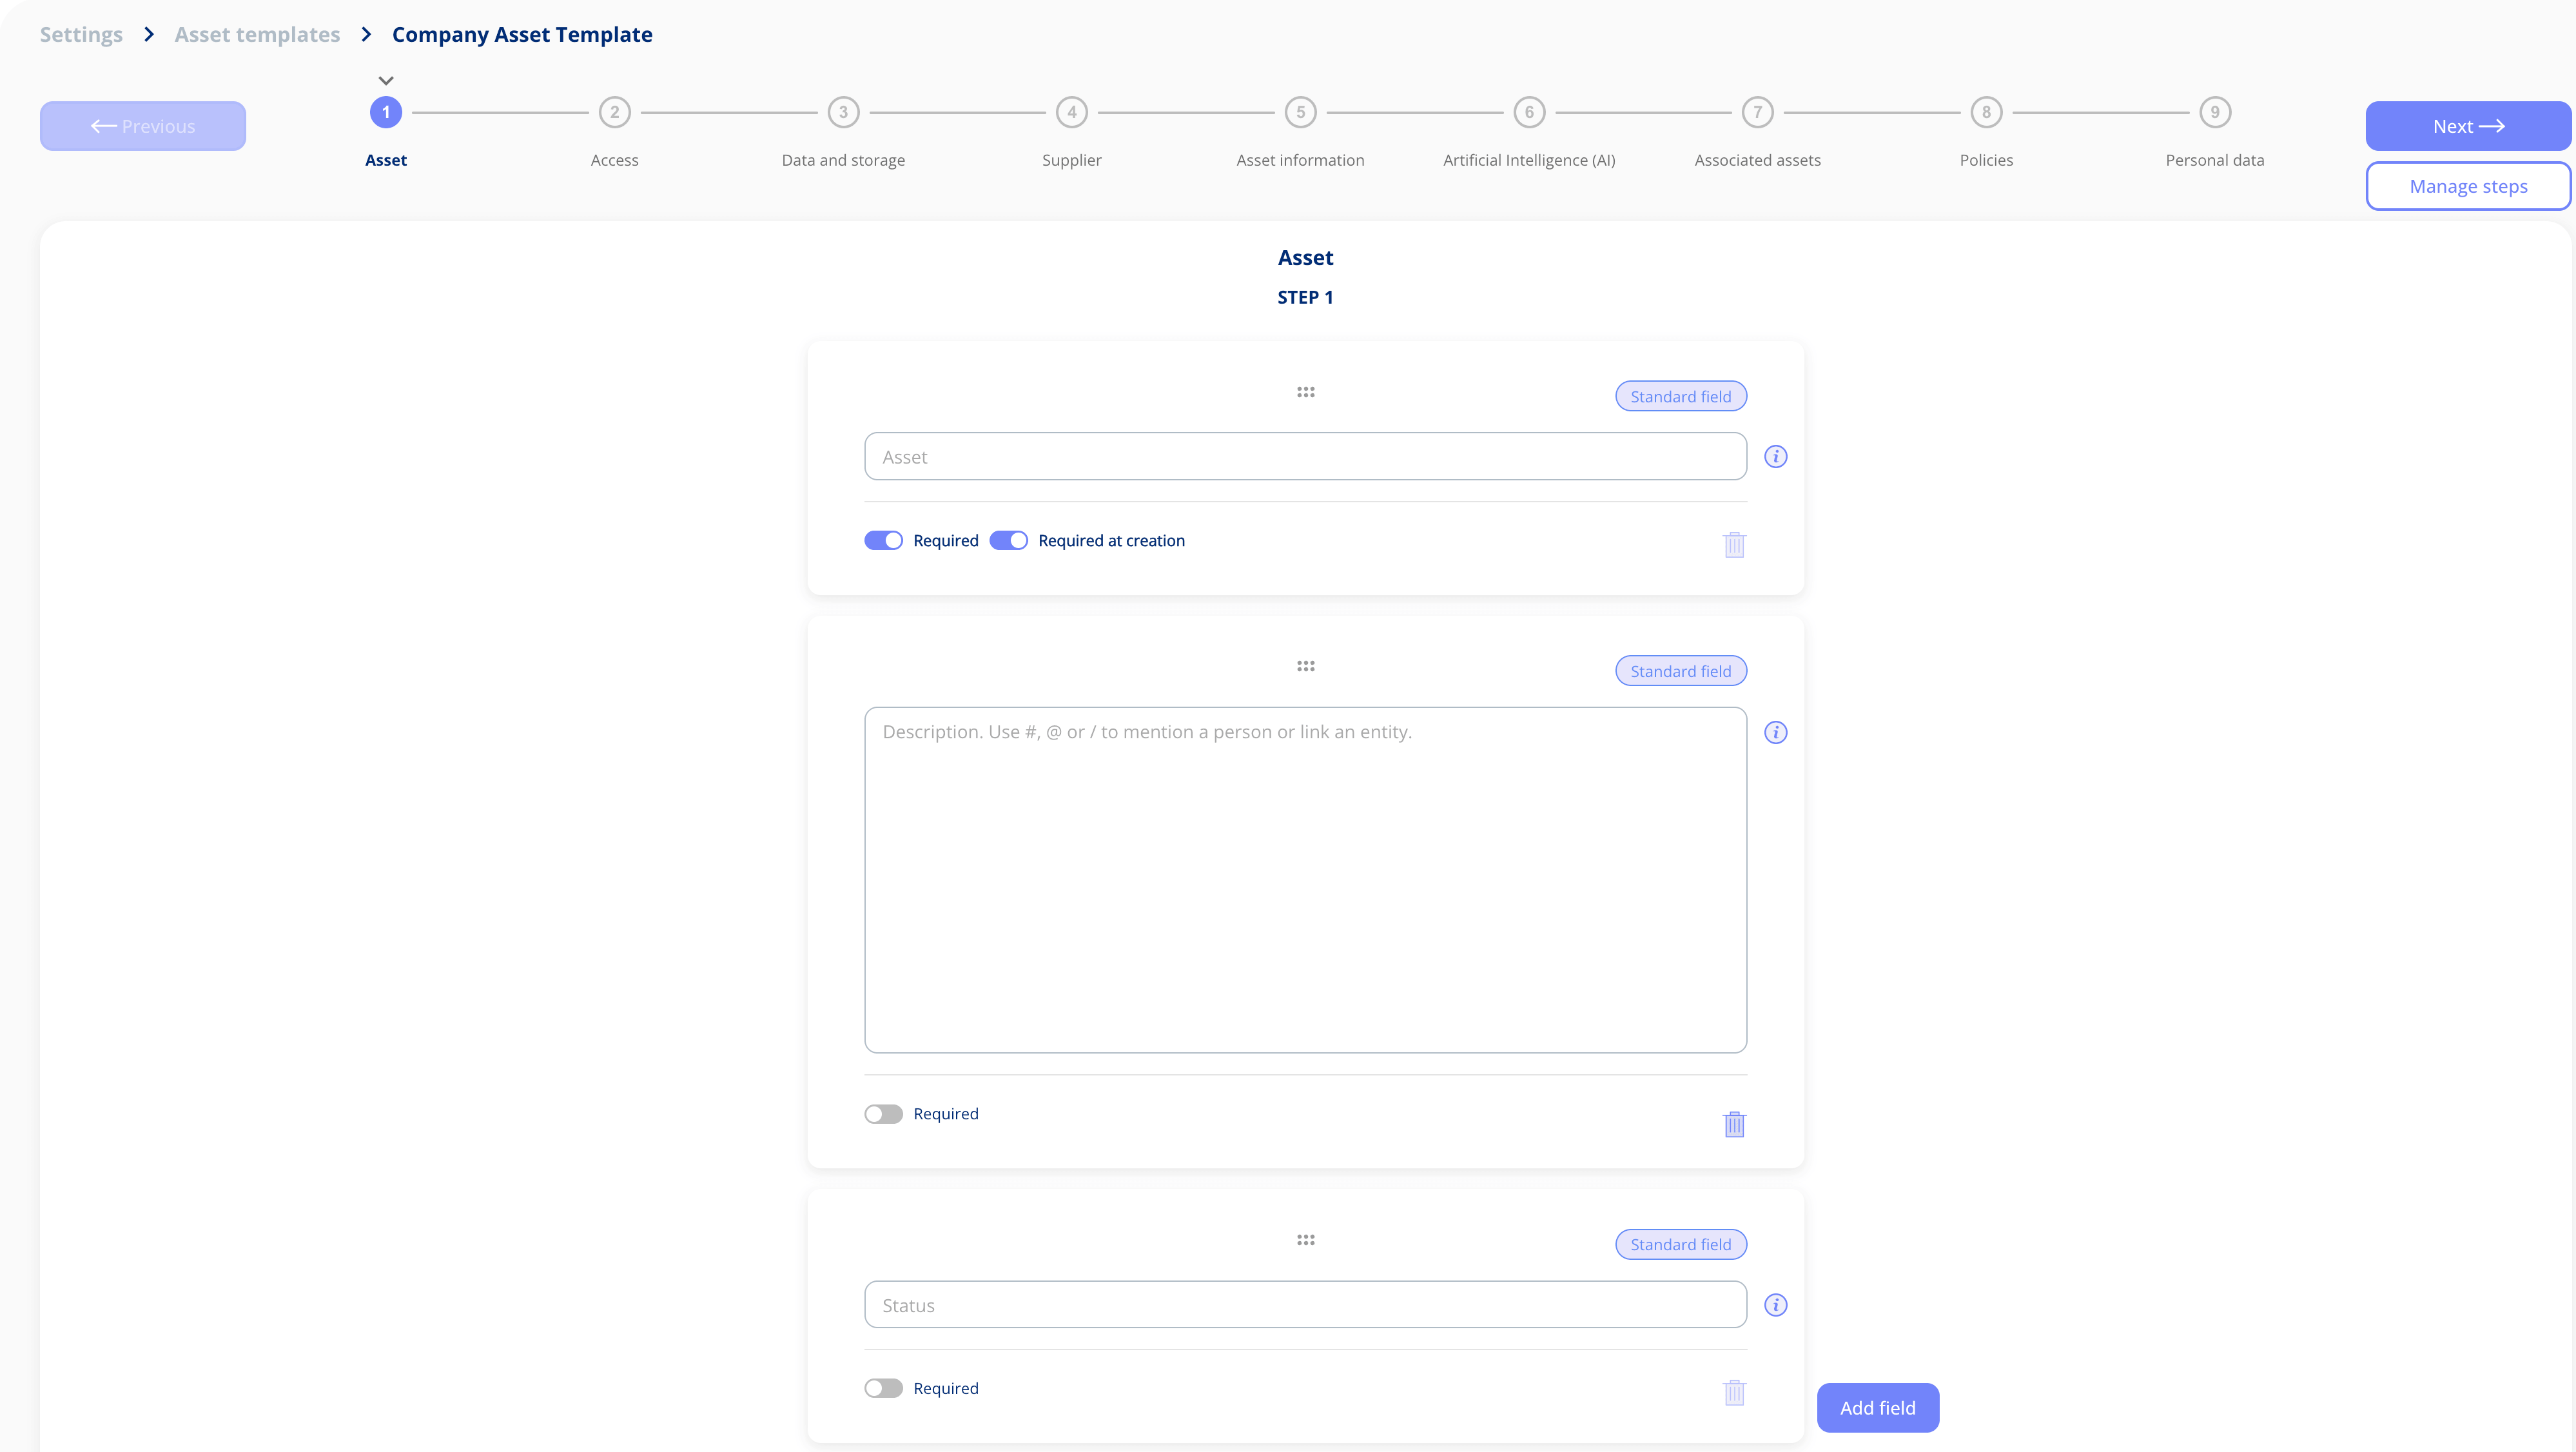The width and height of the screenshot is (2576, 1452).
Task: Enable Required toggle for Status field
Action: coord(883,1388)
